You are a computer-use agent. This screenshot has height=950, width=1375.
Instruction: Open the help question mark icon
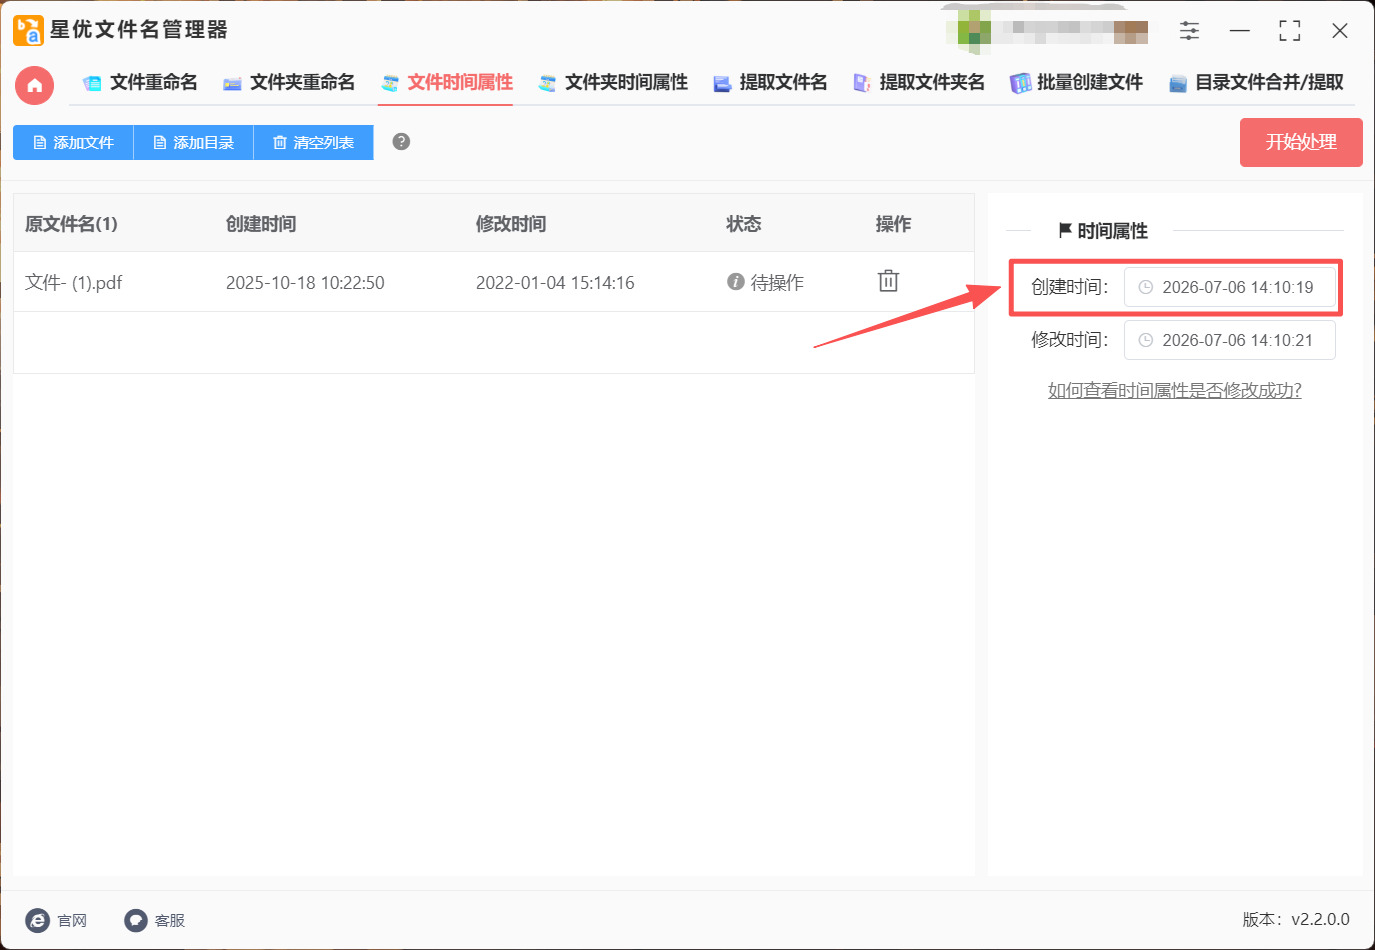pyautogui.click(x=401, y=142)
